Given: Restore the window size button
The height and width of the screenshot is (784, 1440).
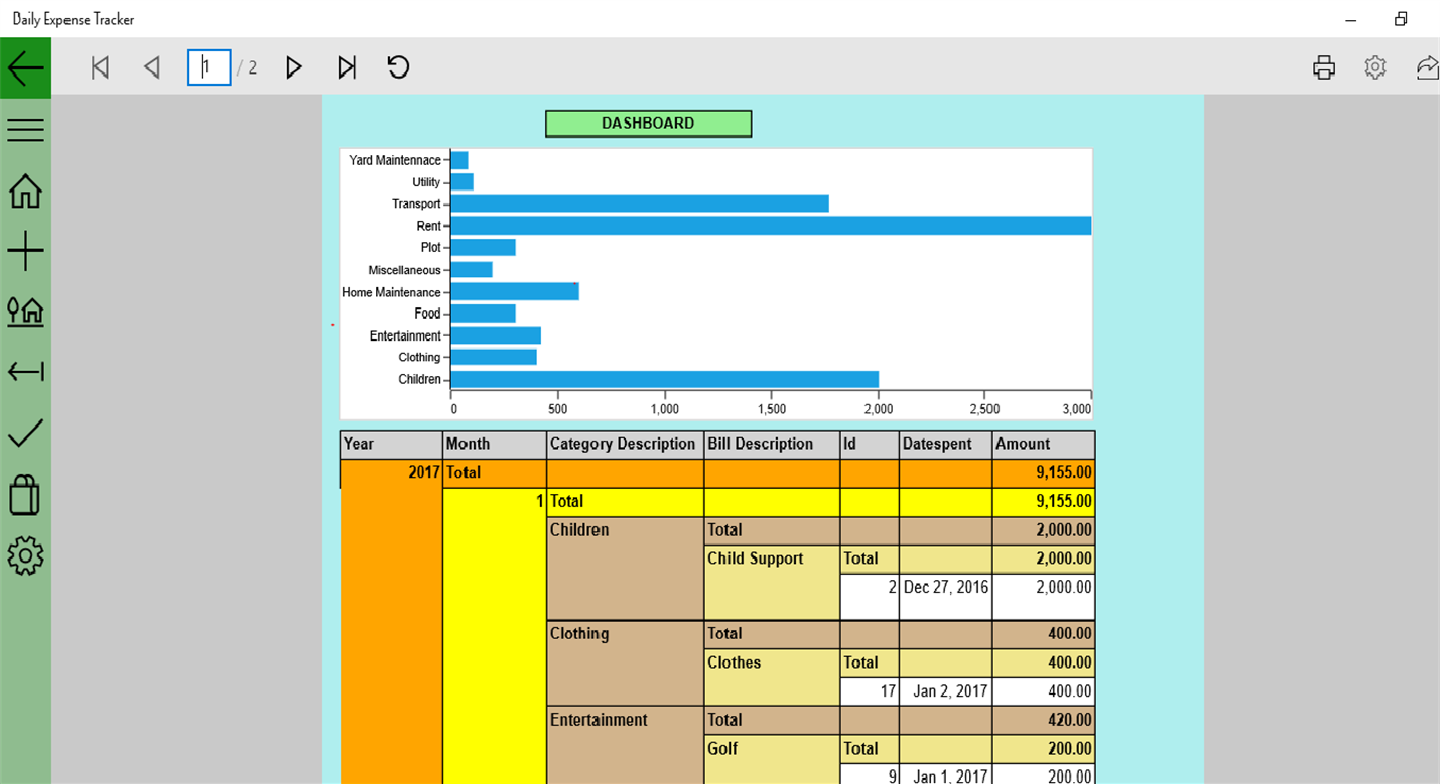Looking at the screenshot, I should coord(1401,19).
